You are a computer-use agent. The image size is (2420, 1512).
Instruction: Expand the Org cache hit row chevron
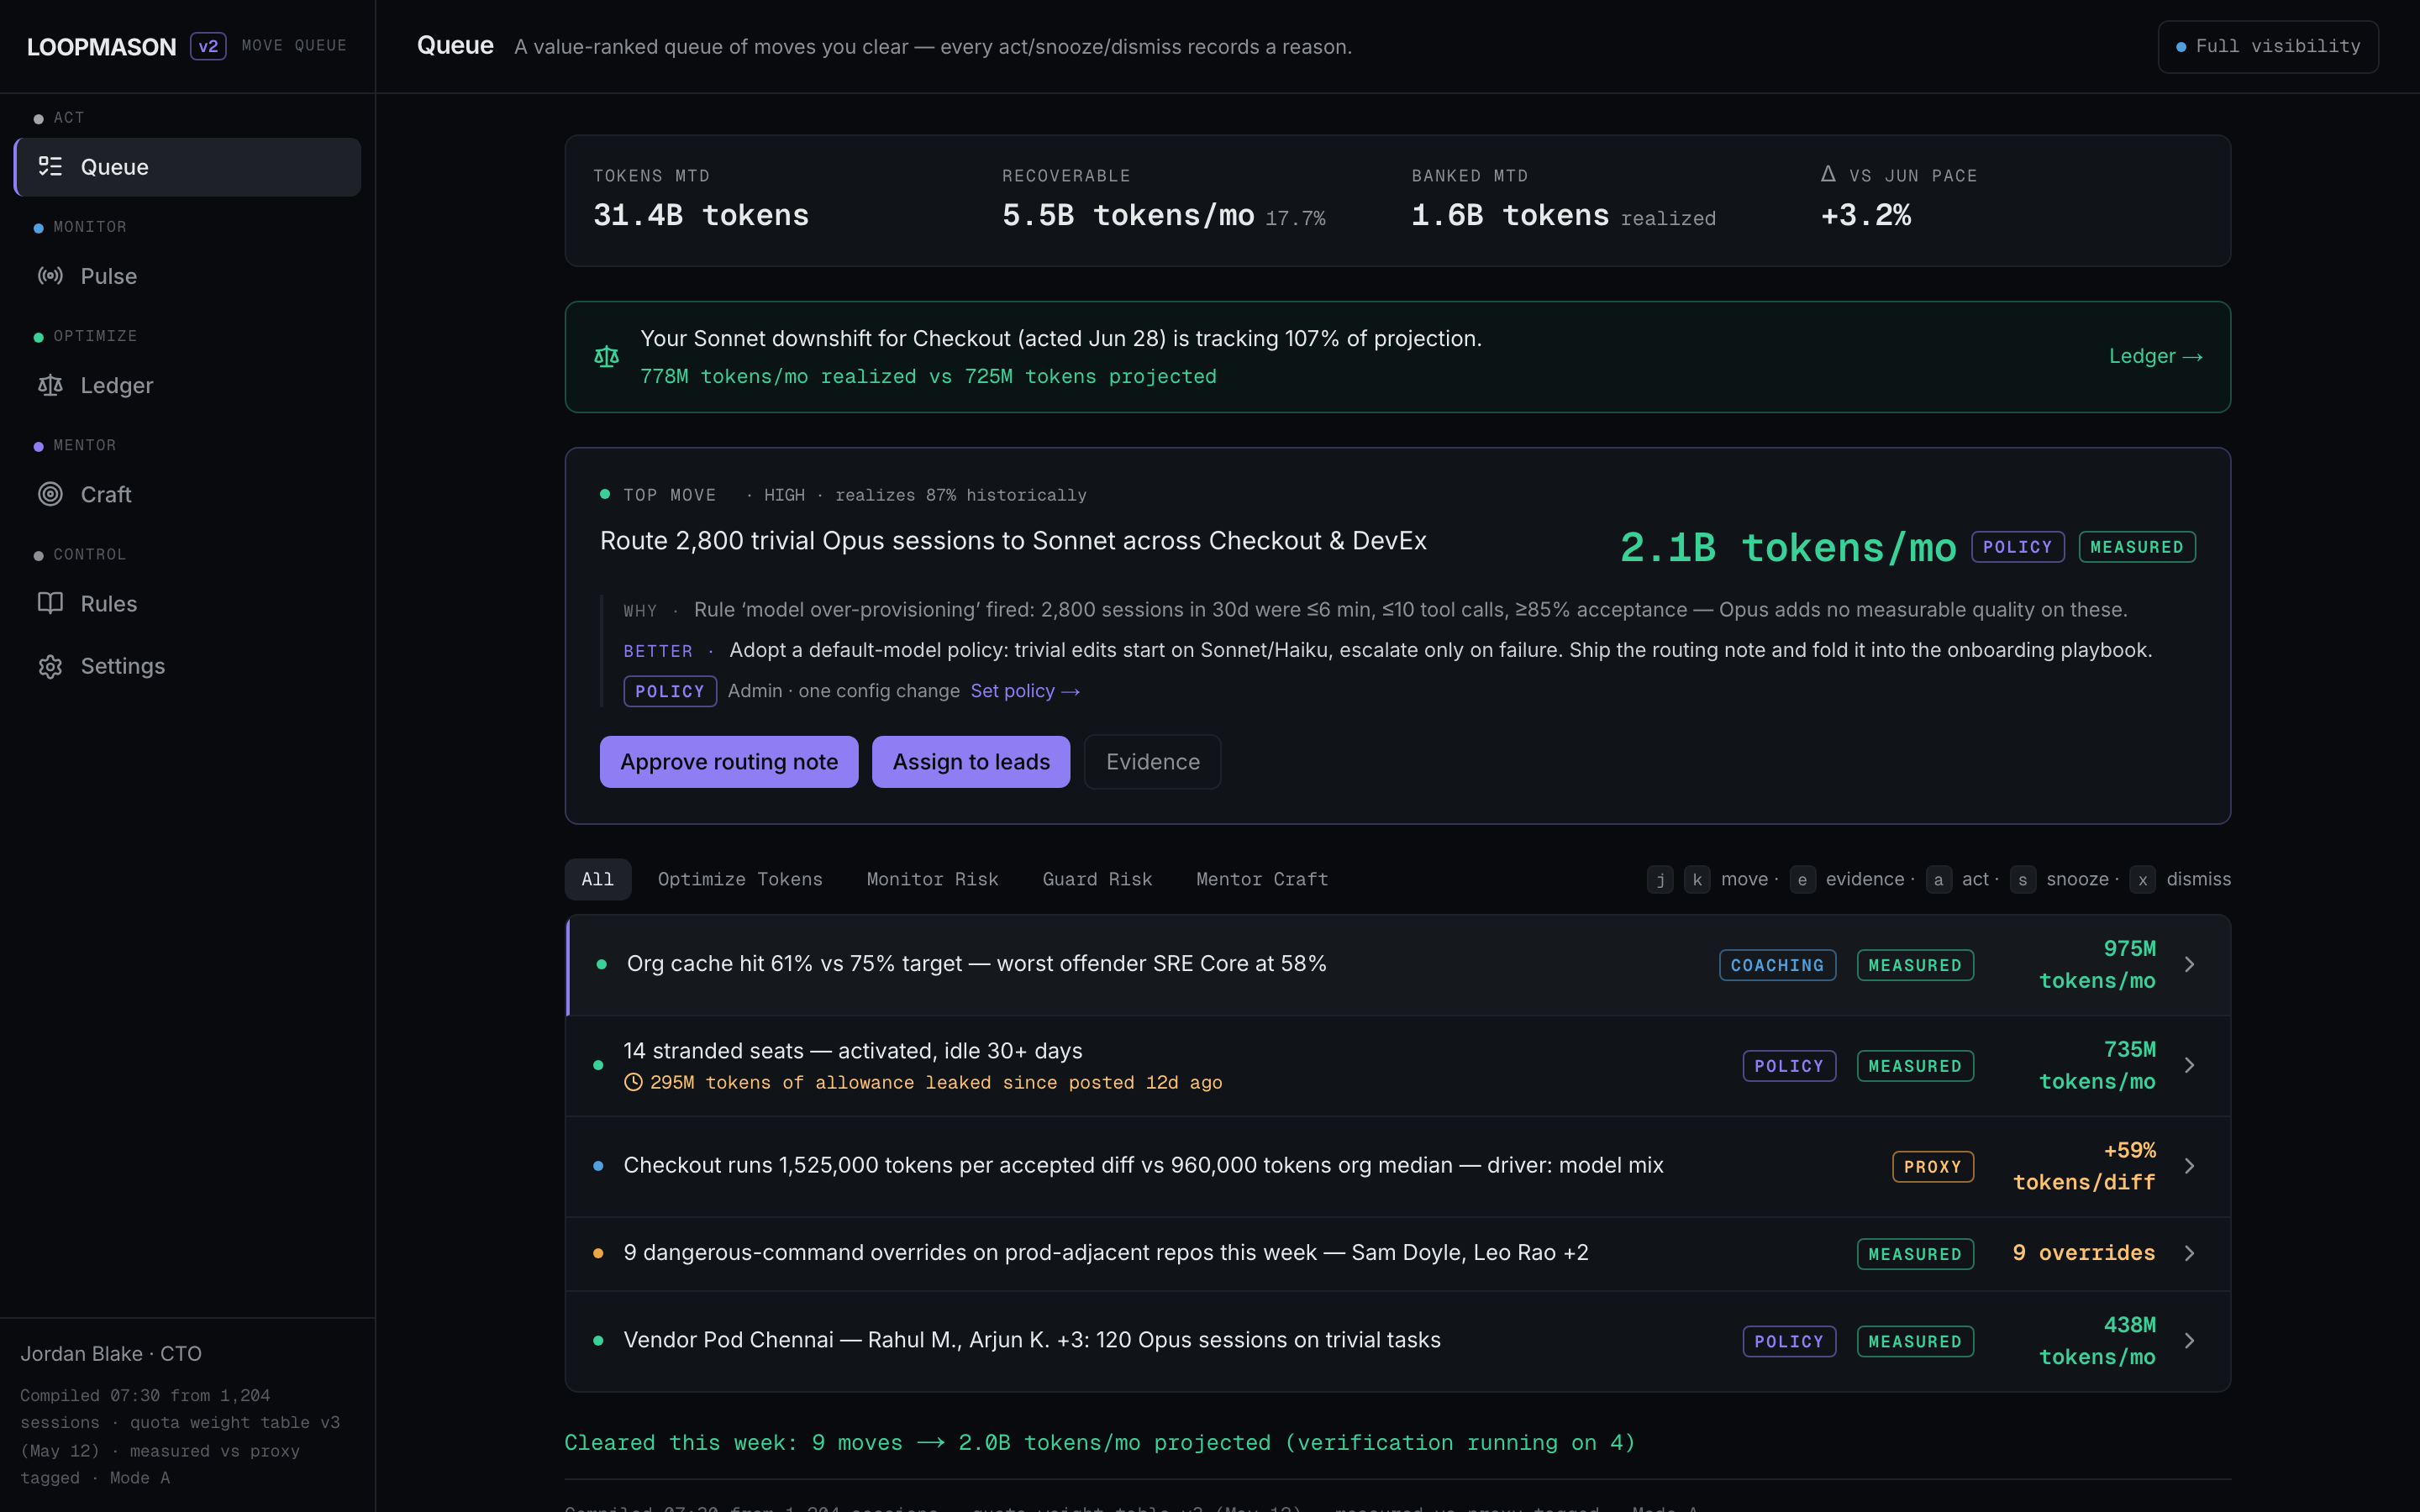click(x=2190, y=964)
